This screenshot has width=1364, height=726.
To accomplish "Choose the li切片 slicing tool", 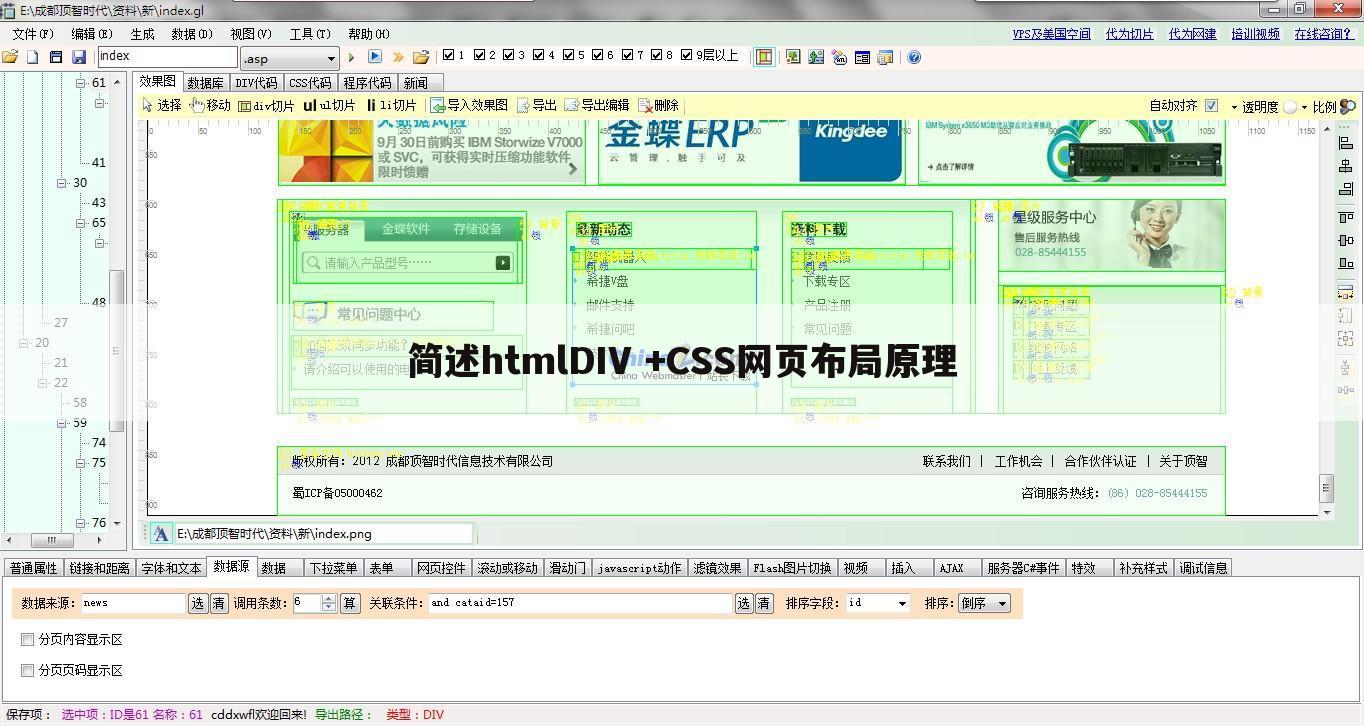I will tap(391, 105).
